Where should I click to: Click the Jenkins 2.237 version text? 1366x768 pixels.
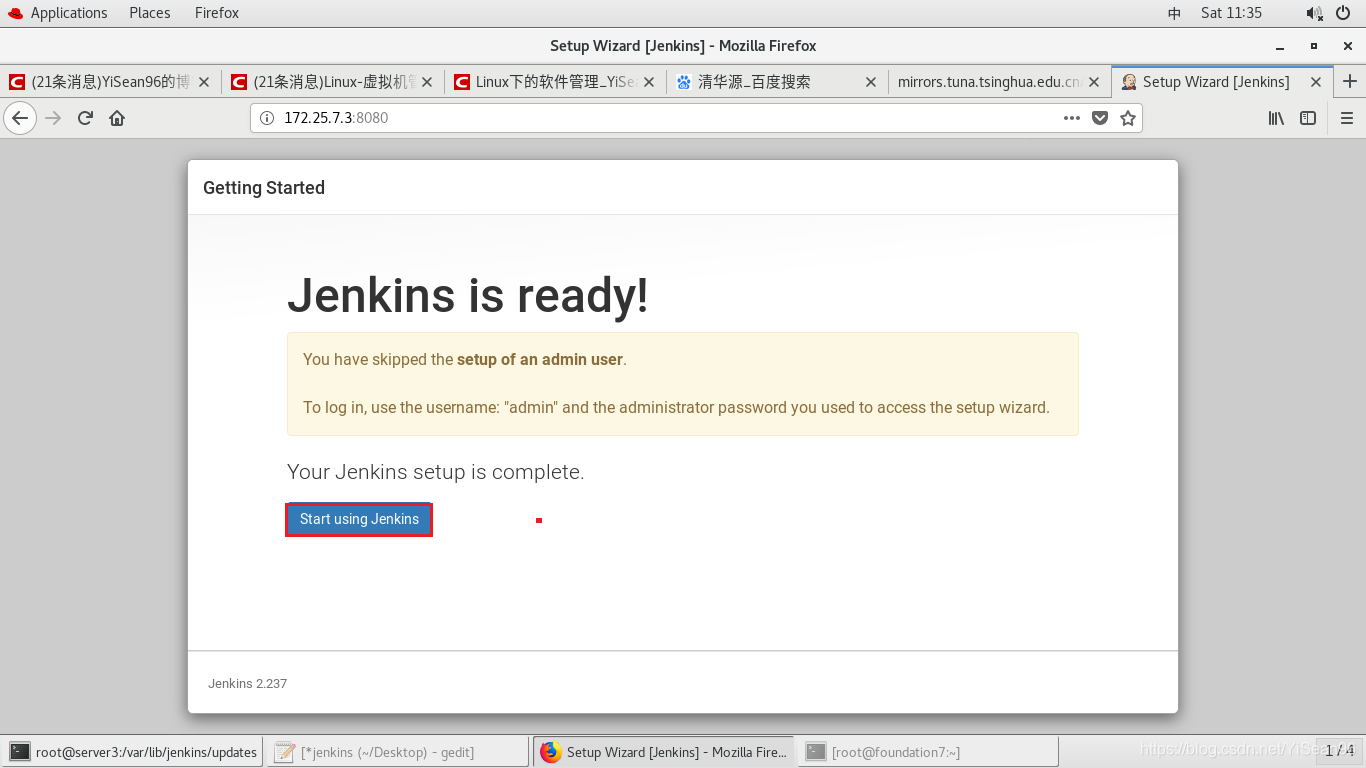point(247,684)
